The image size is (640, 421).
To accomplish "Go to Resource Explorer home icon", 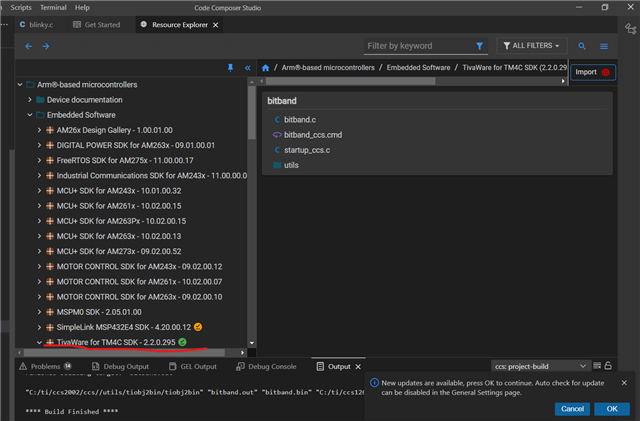I will tap(265, 68).
